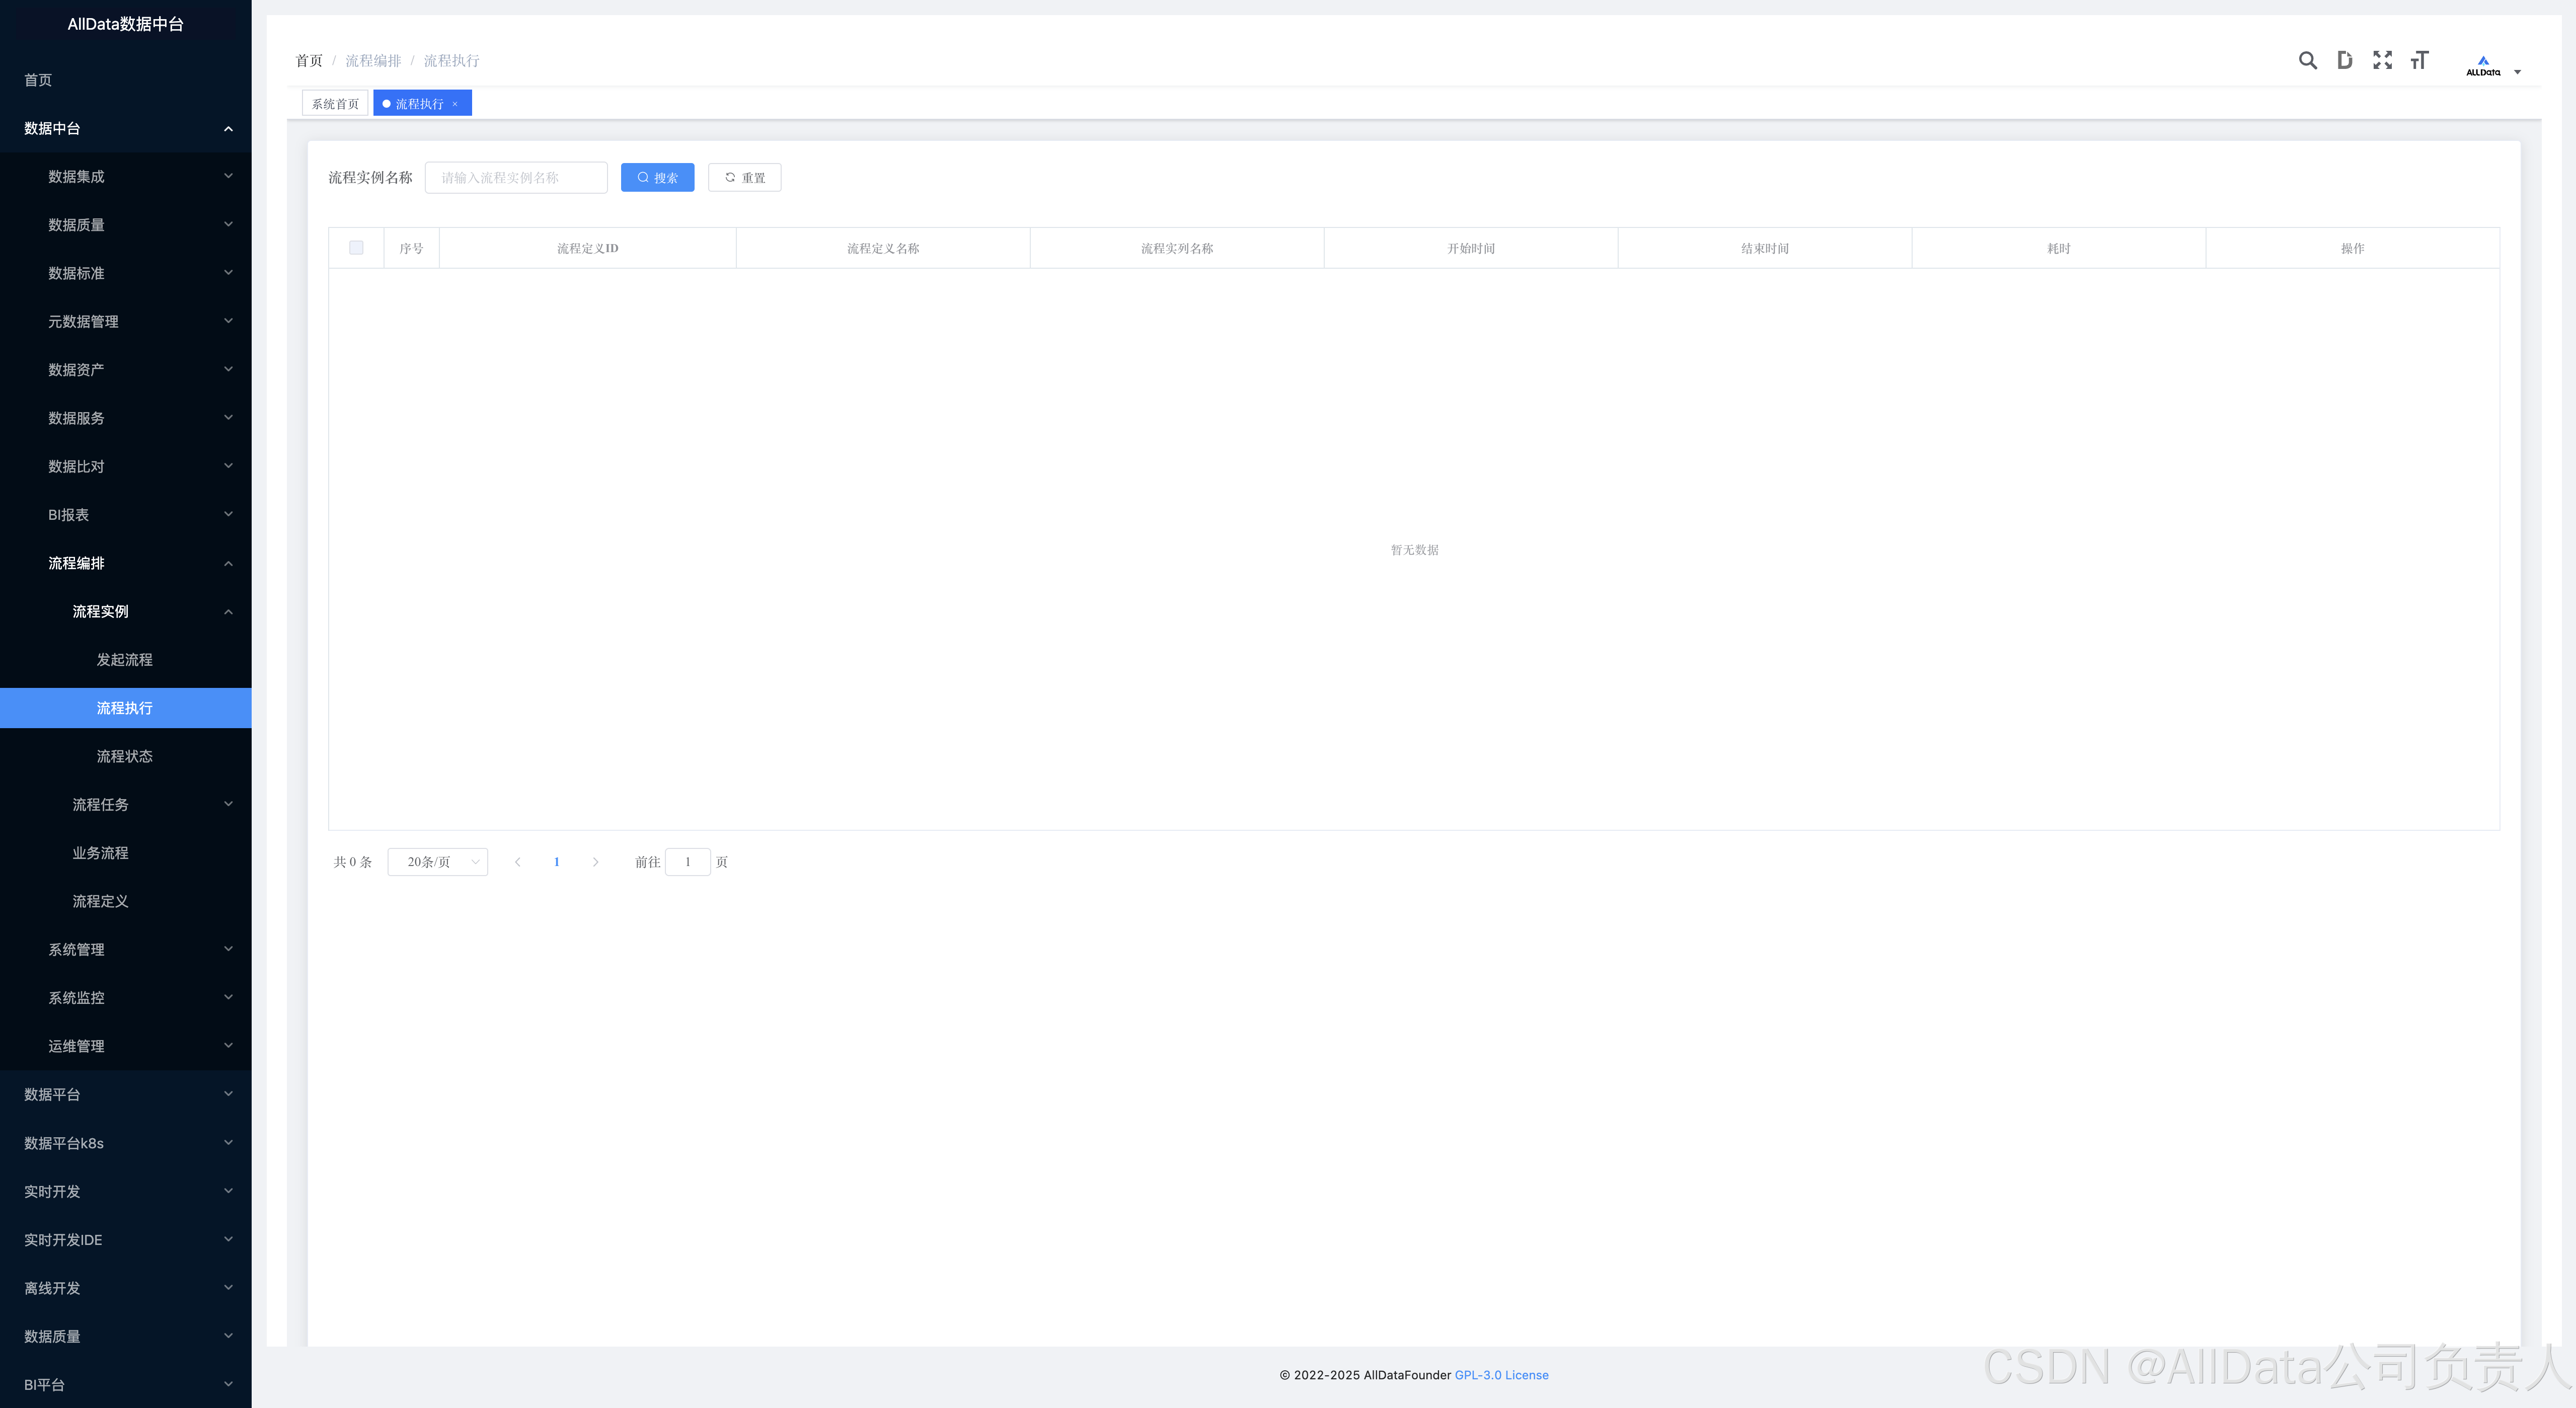Toggle fullscreen with the expand arrows icon
The width and height of the screenshot is (2576, 1408).
2382,61
